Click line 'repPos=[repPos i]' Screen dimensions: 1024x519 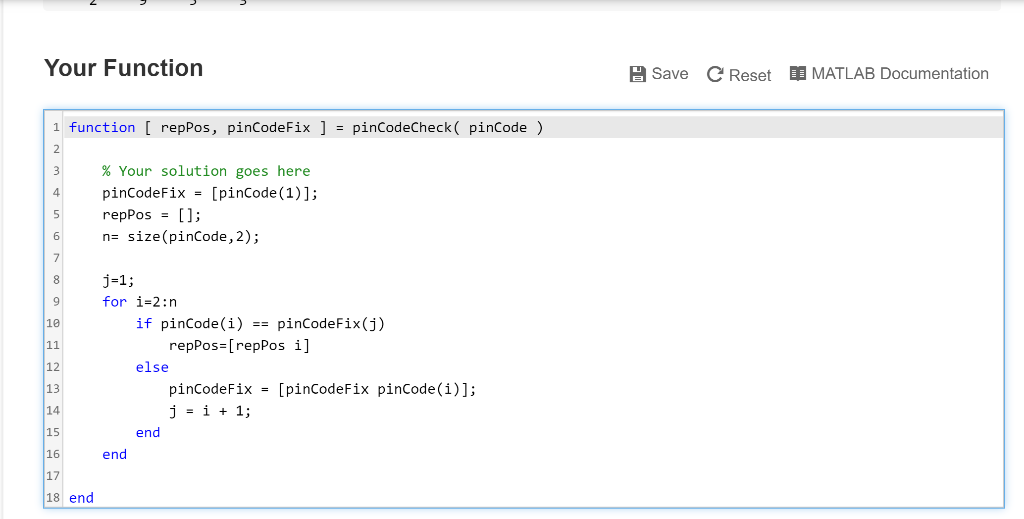239,345
